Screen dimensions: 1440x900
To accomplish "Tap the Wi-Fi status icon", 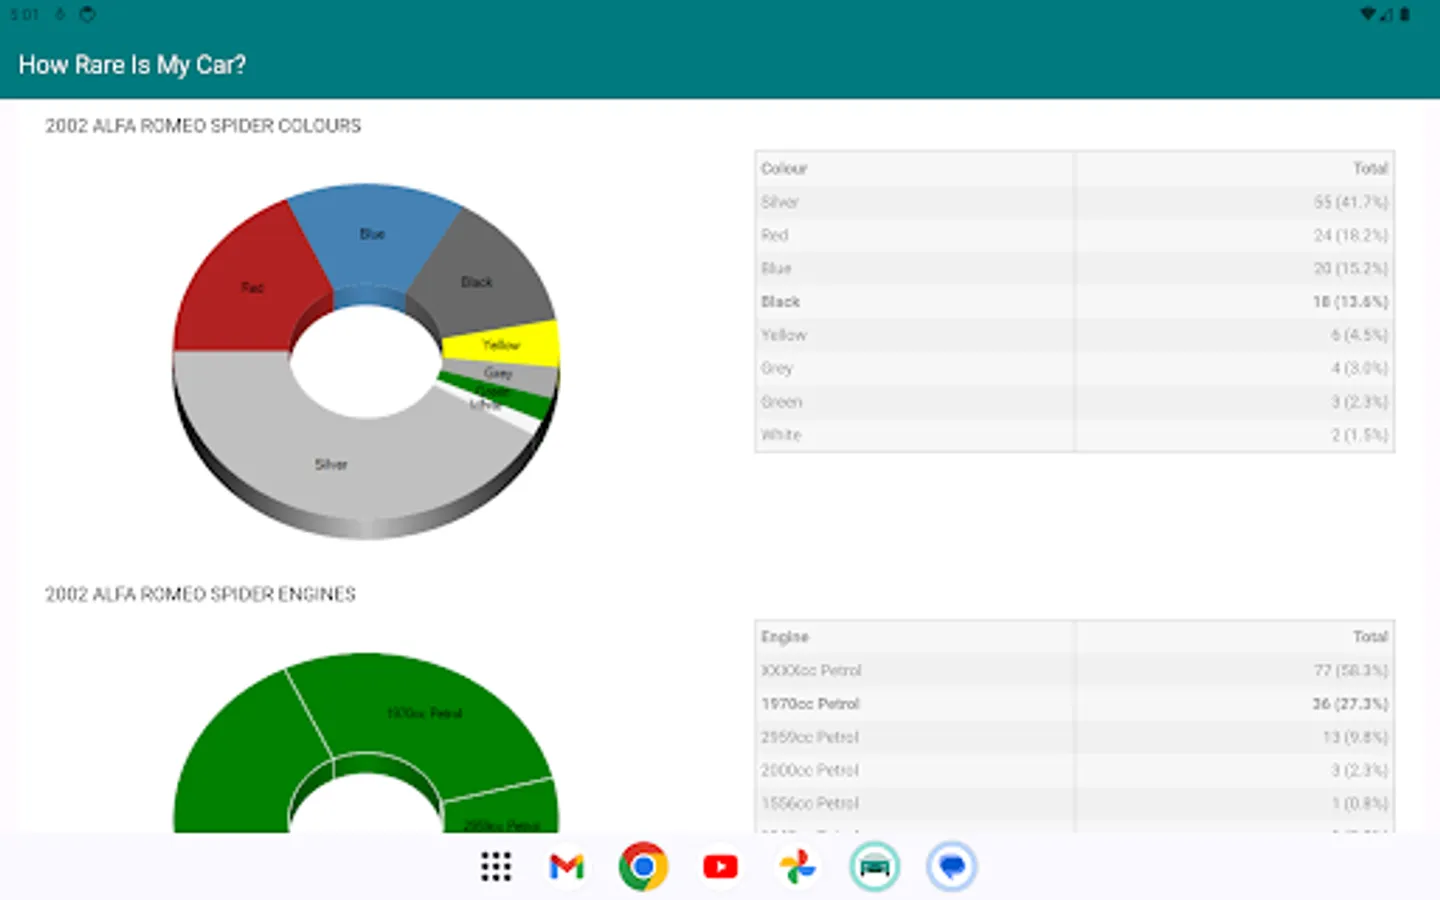I will (x=1368, y=14).
